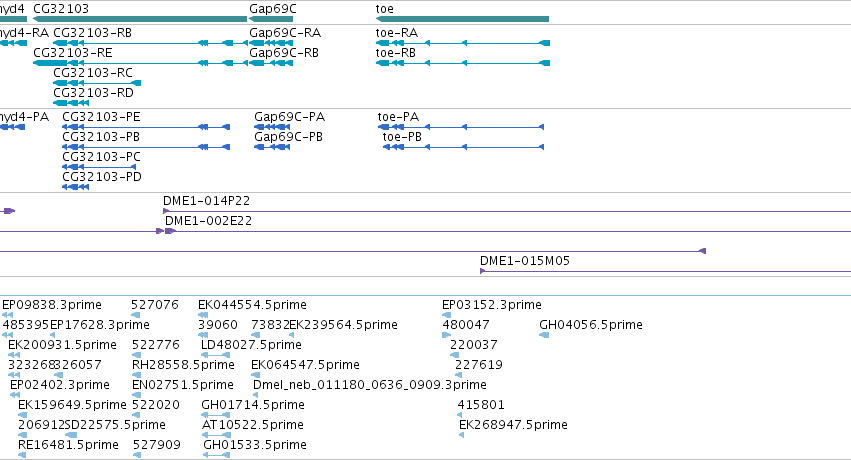This screenshot has height=460, width=851.
Task: Select transcript CG32103-RB label
Action: [92, 33]
